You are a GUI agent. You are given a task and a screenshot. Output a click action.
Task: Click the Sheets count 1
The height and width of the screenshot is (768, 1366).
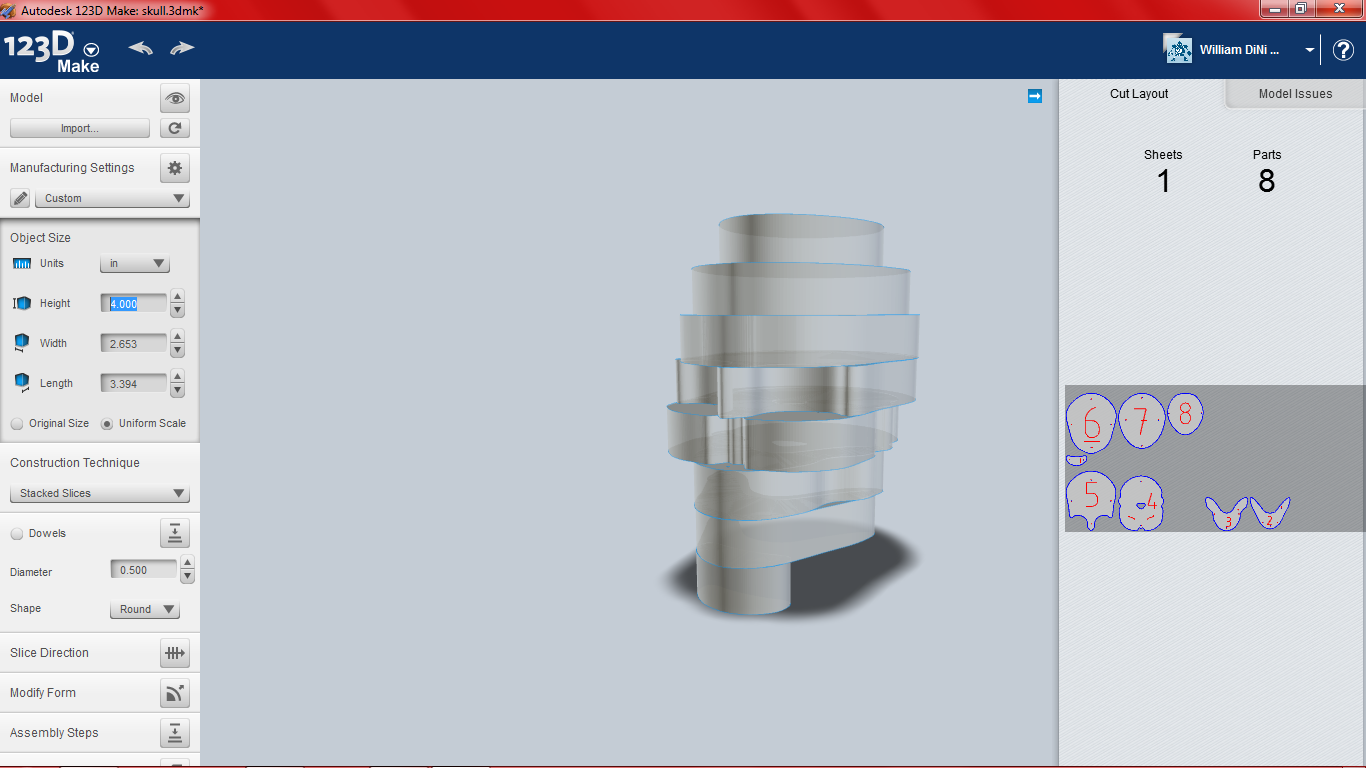[x=1163, y=181]
